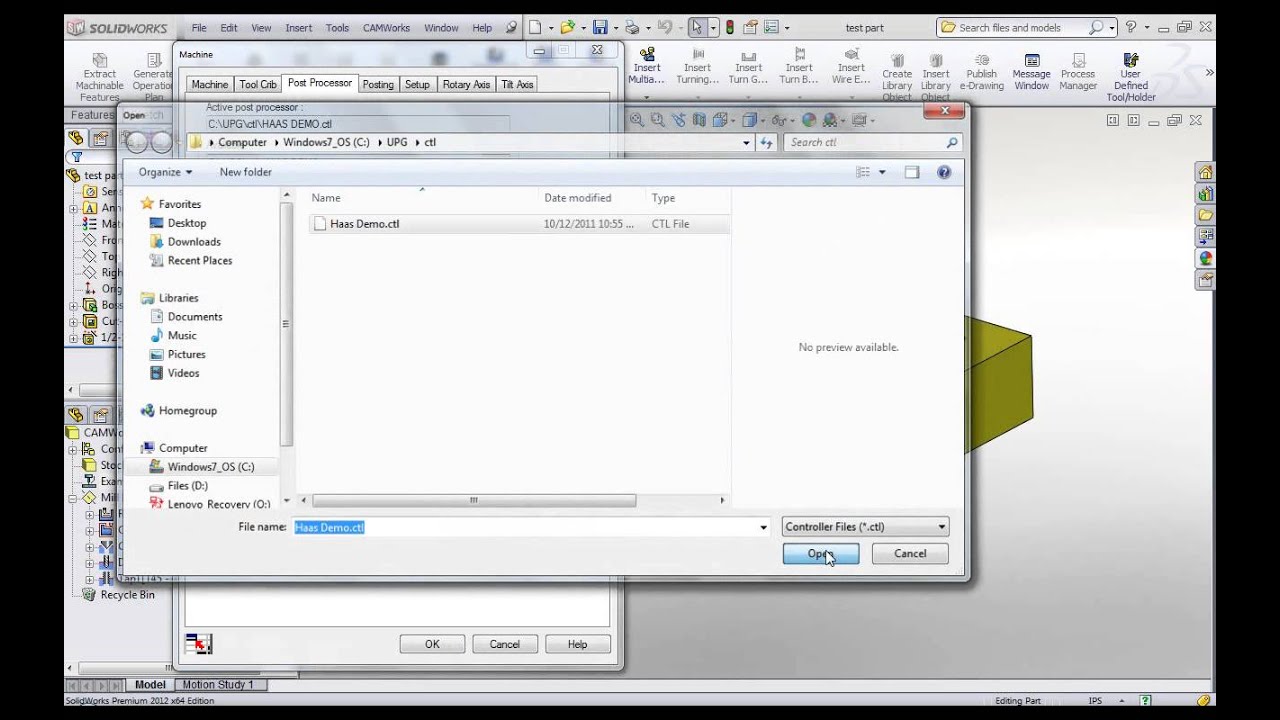Viewport: 1280px width, 720px height.
Task: Switch to the Machine tab
Action: click(209, 85)
